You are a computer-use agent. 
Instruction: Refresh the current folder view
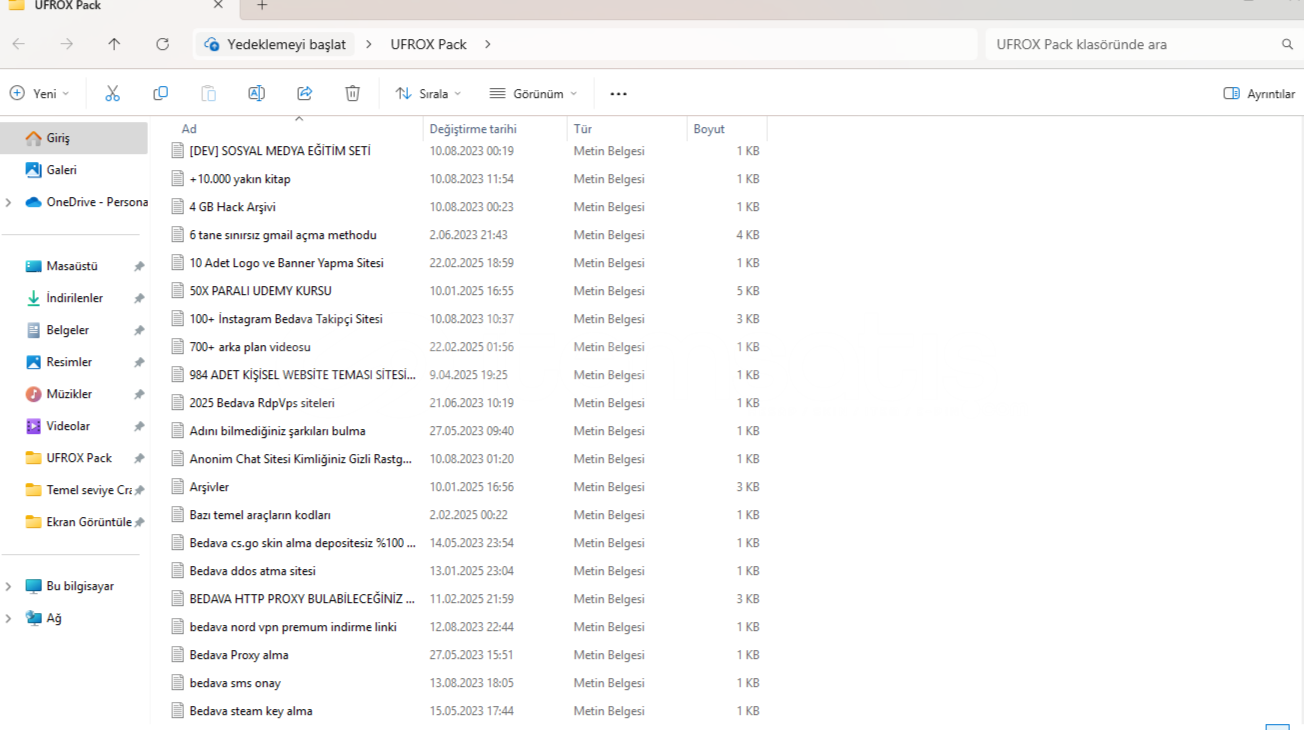tap(162, 44)
